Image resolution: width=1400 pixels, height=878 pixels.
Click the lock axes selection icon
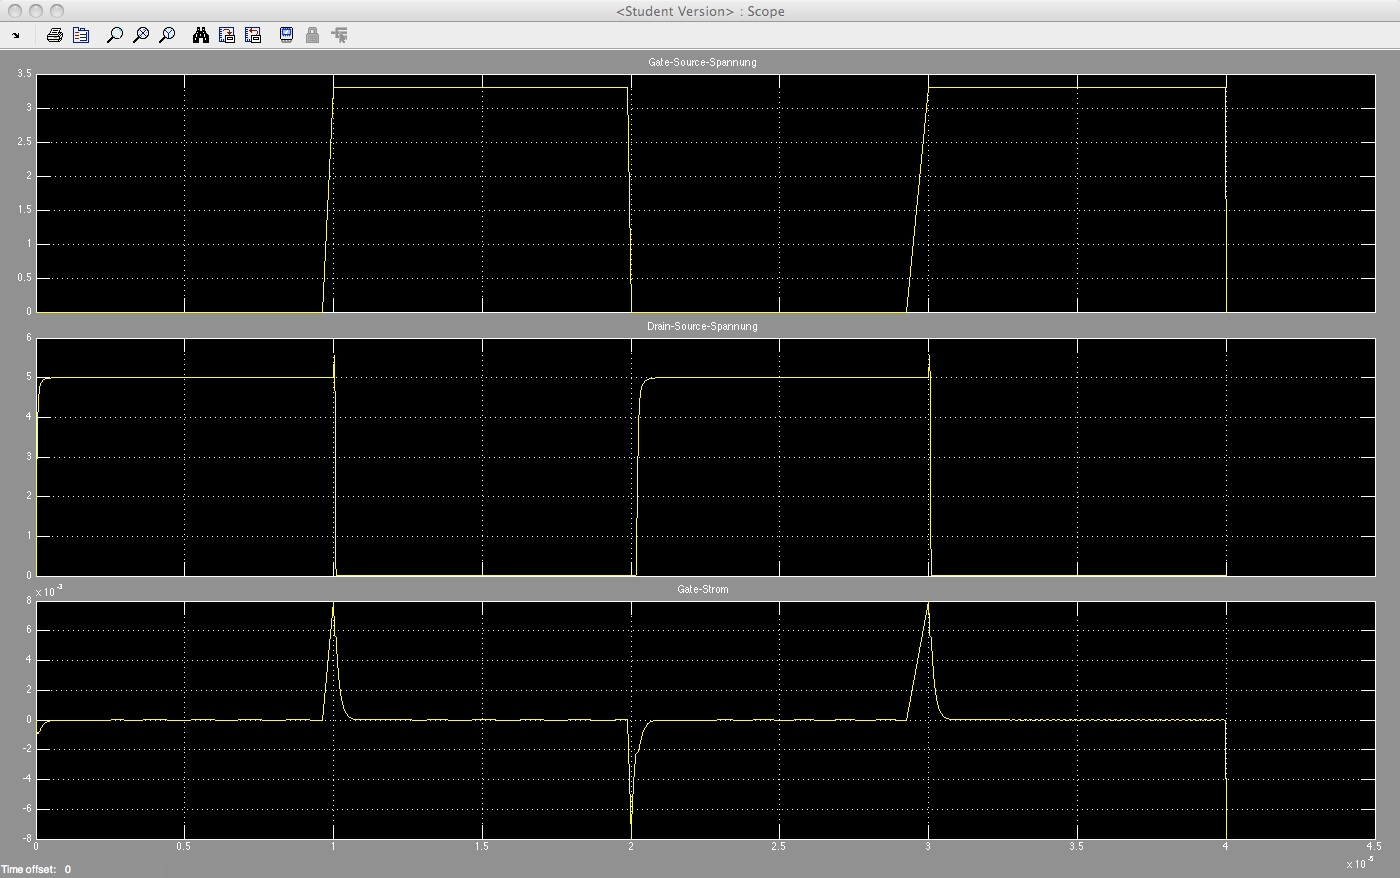[313, 35]
